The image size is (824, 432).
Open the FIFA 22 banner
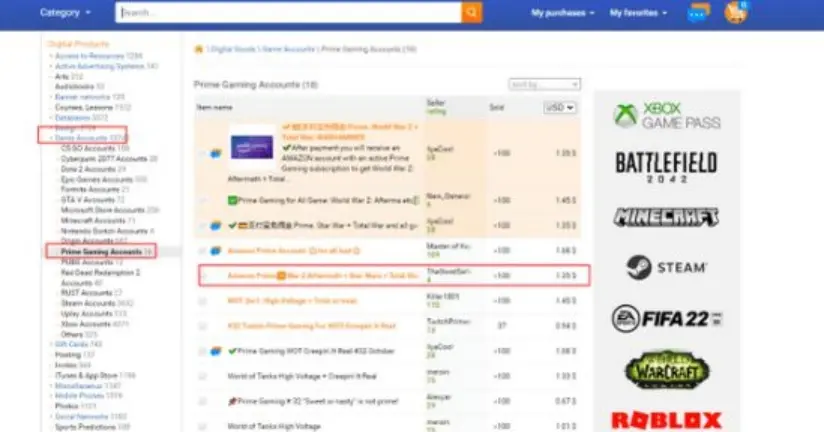pos(666,318)
